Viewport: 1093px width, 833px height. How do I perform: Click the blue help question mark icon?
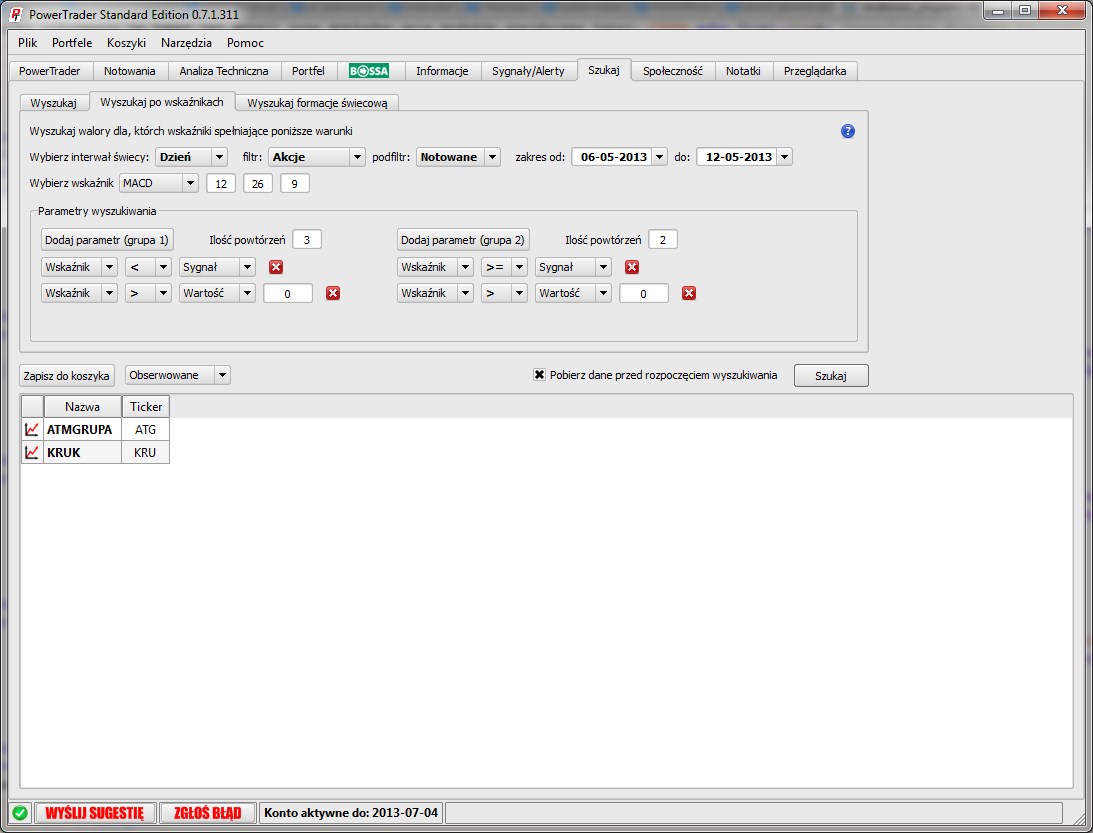pos(848,131)
